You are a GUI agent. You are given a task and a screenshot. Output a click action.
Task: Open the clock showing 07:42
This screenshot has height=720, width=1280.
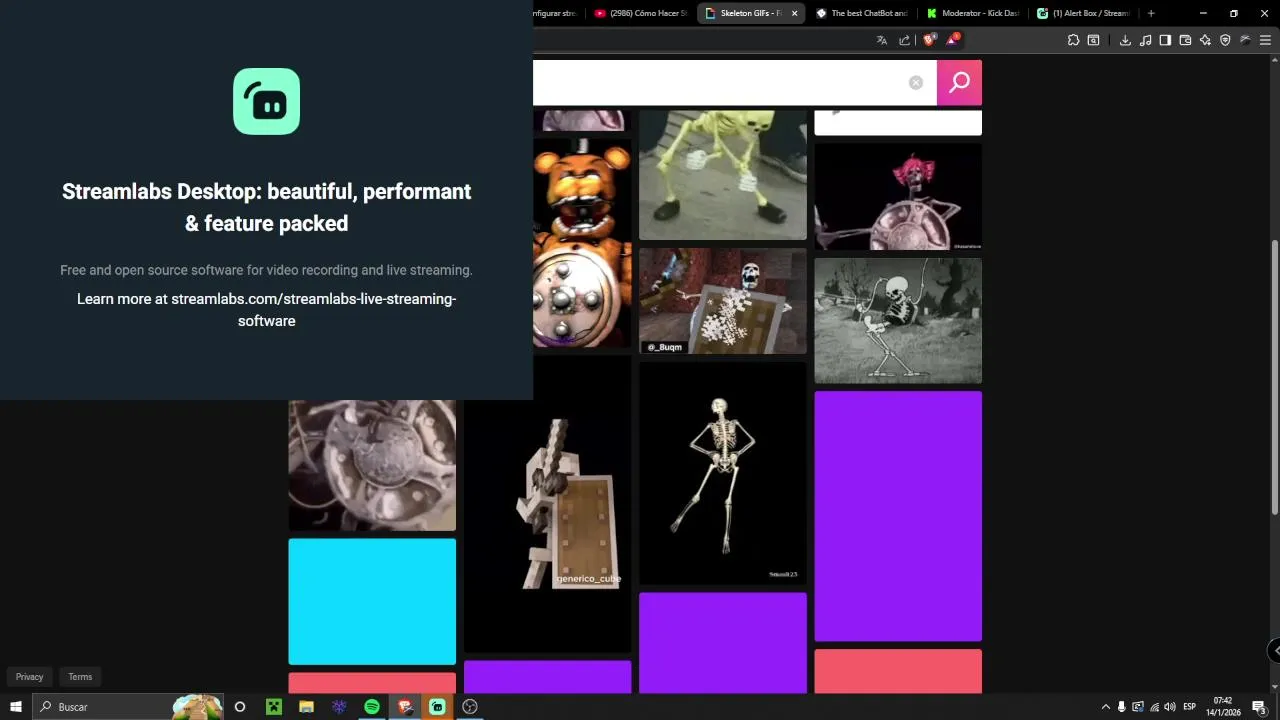1222,707
